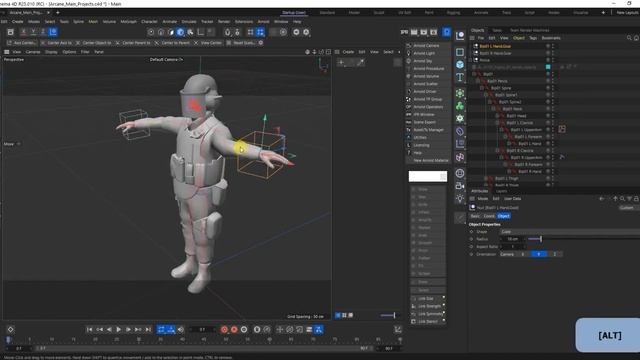640x360 pixels.
Task: Select the Text spline icon in the palette
Action: [x=460, y=77]
